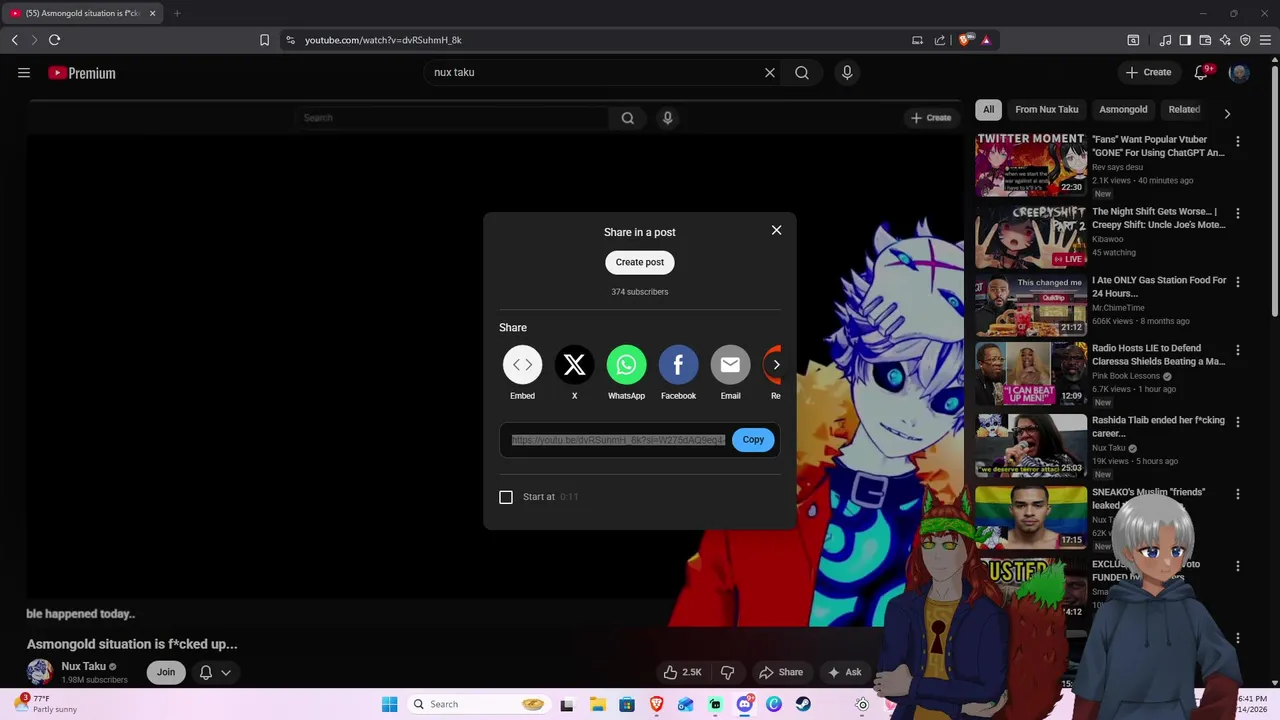The image size is (1280, 720).
Task: Open the Creepy Shift live thumbnail
Action: coord(1031,237)
